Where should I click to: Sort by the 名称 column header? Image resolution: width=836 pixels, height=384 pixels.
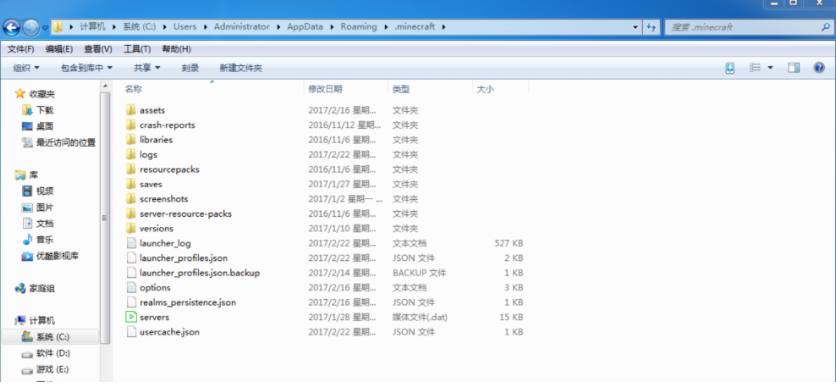pos(133,89)
